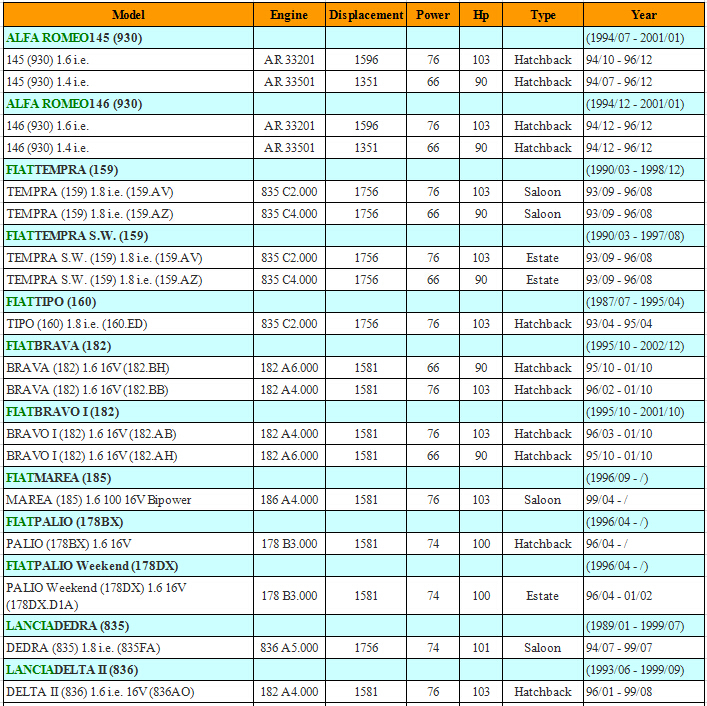Click the Model column header
707x706 pixels.
pyautogui.click(x=128, y=15)
